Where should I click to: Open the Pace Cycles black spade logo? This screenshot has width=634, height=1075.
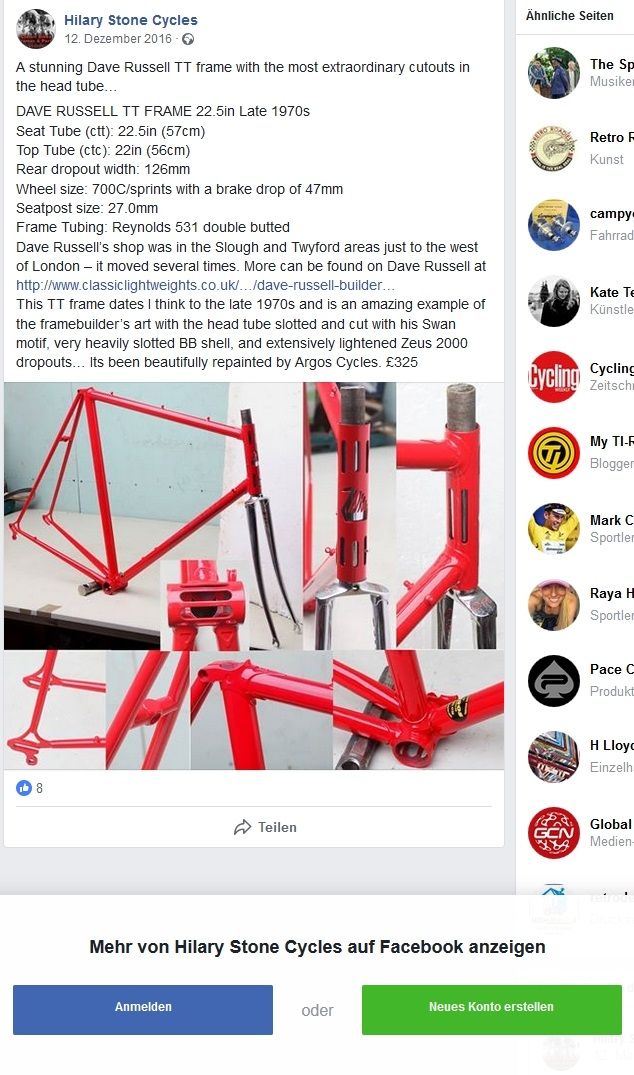[x=554, y=681]
